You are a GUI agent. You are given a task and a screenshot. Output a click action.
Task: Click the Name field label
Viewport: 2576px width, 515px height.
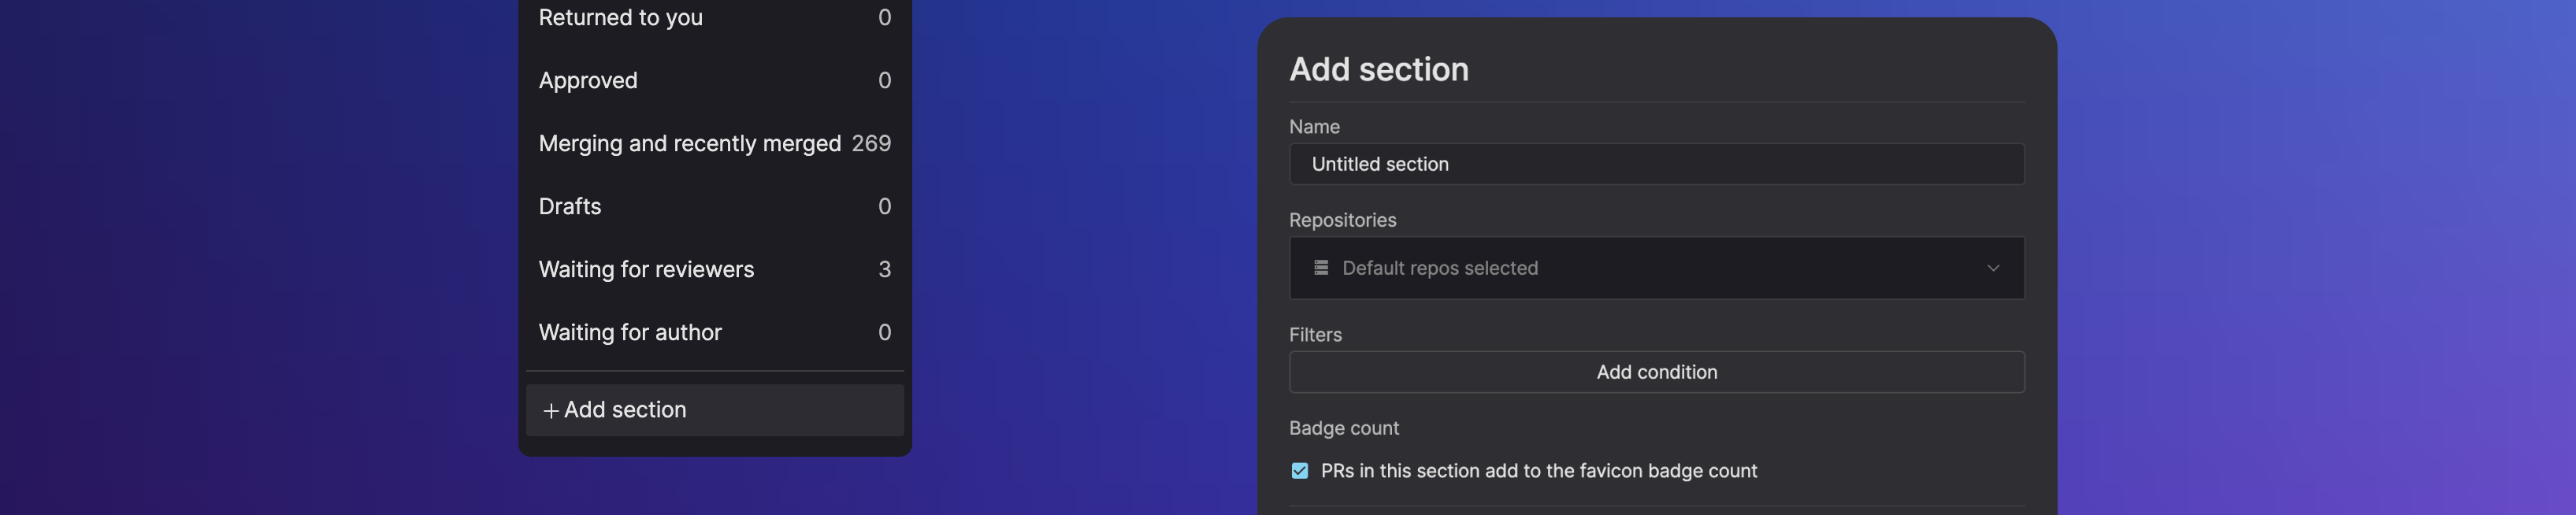coord(1314,127)
